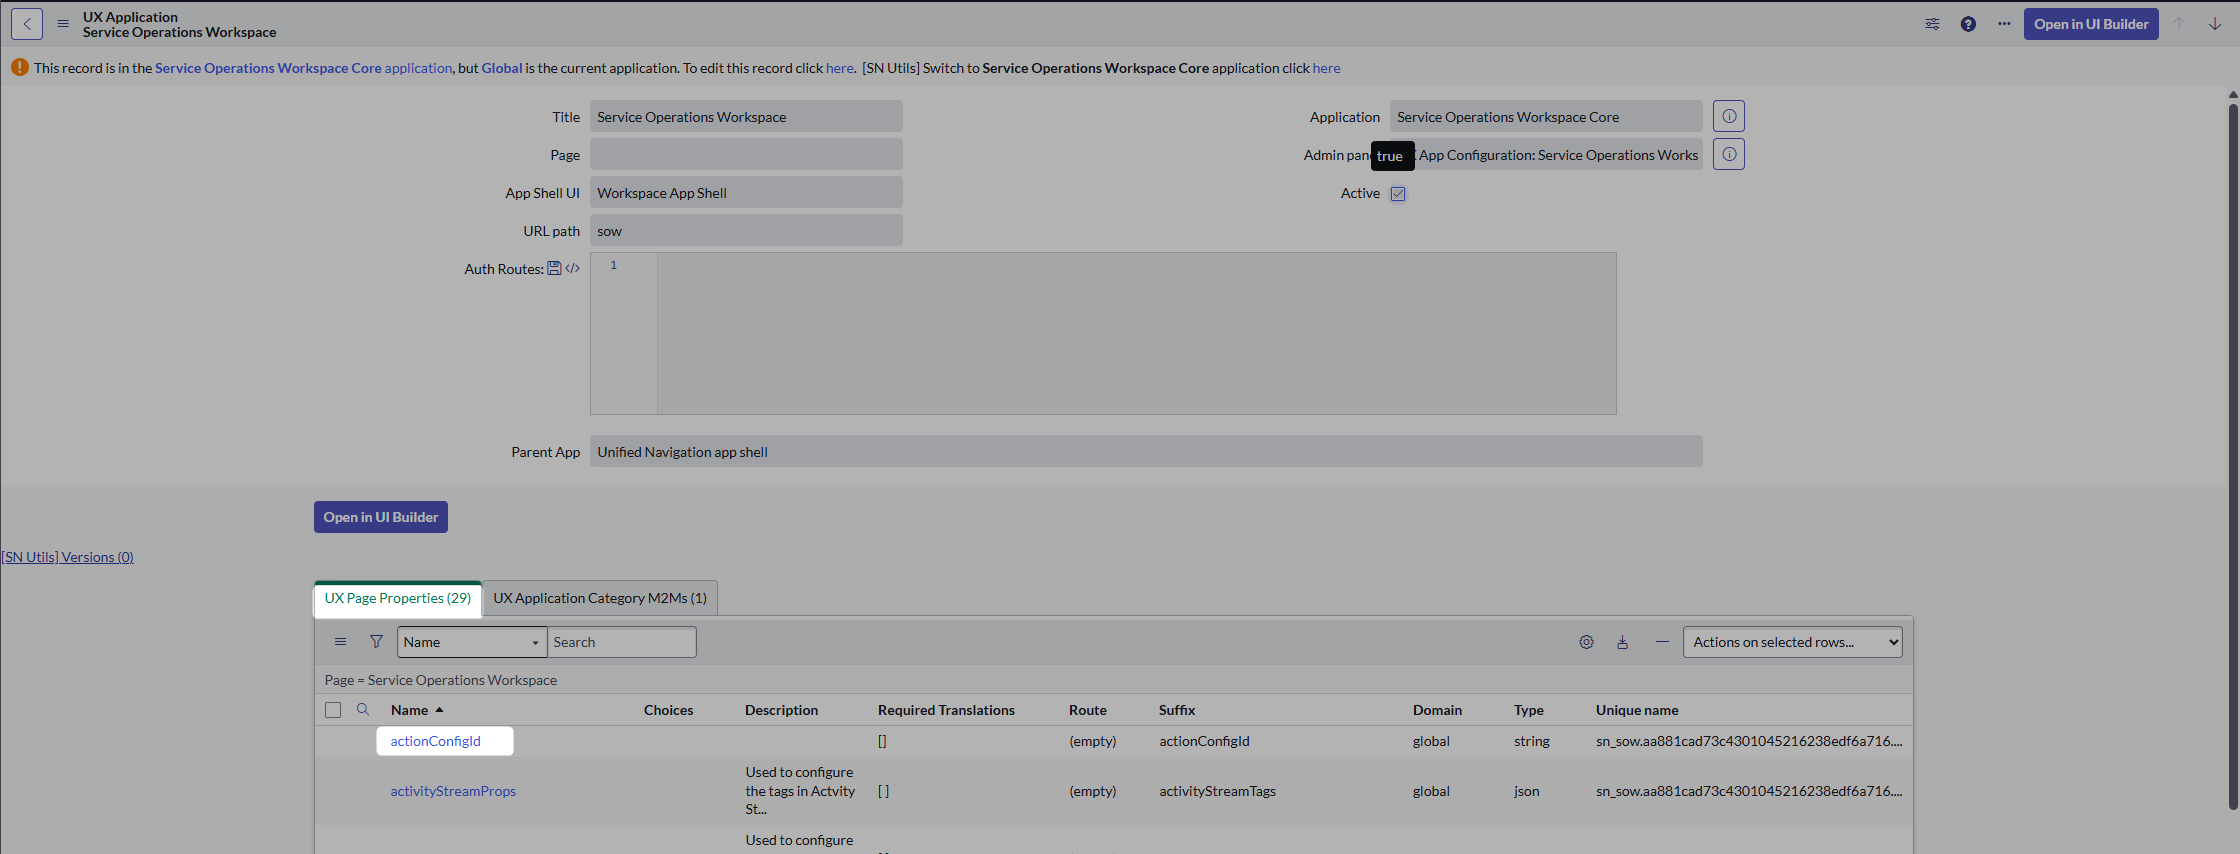The width and height of the screenshot is (2240, 854).
Task: Select the UX Page Properties tab
Action: [397, 598]
